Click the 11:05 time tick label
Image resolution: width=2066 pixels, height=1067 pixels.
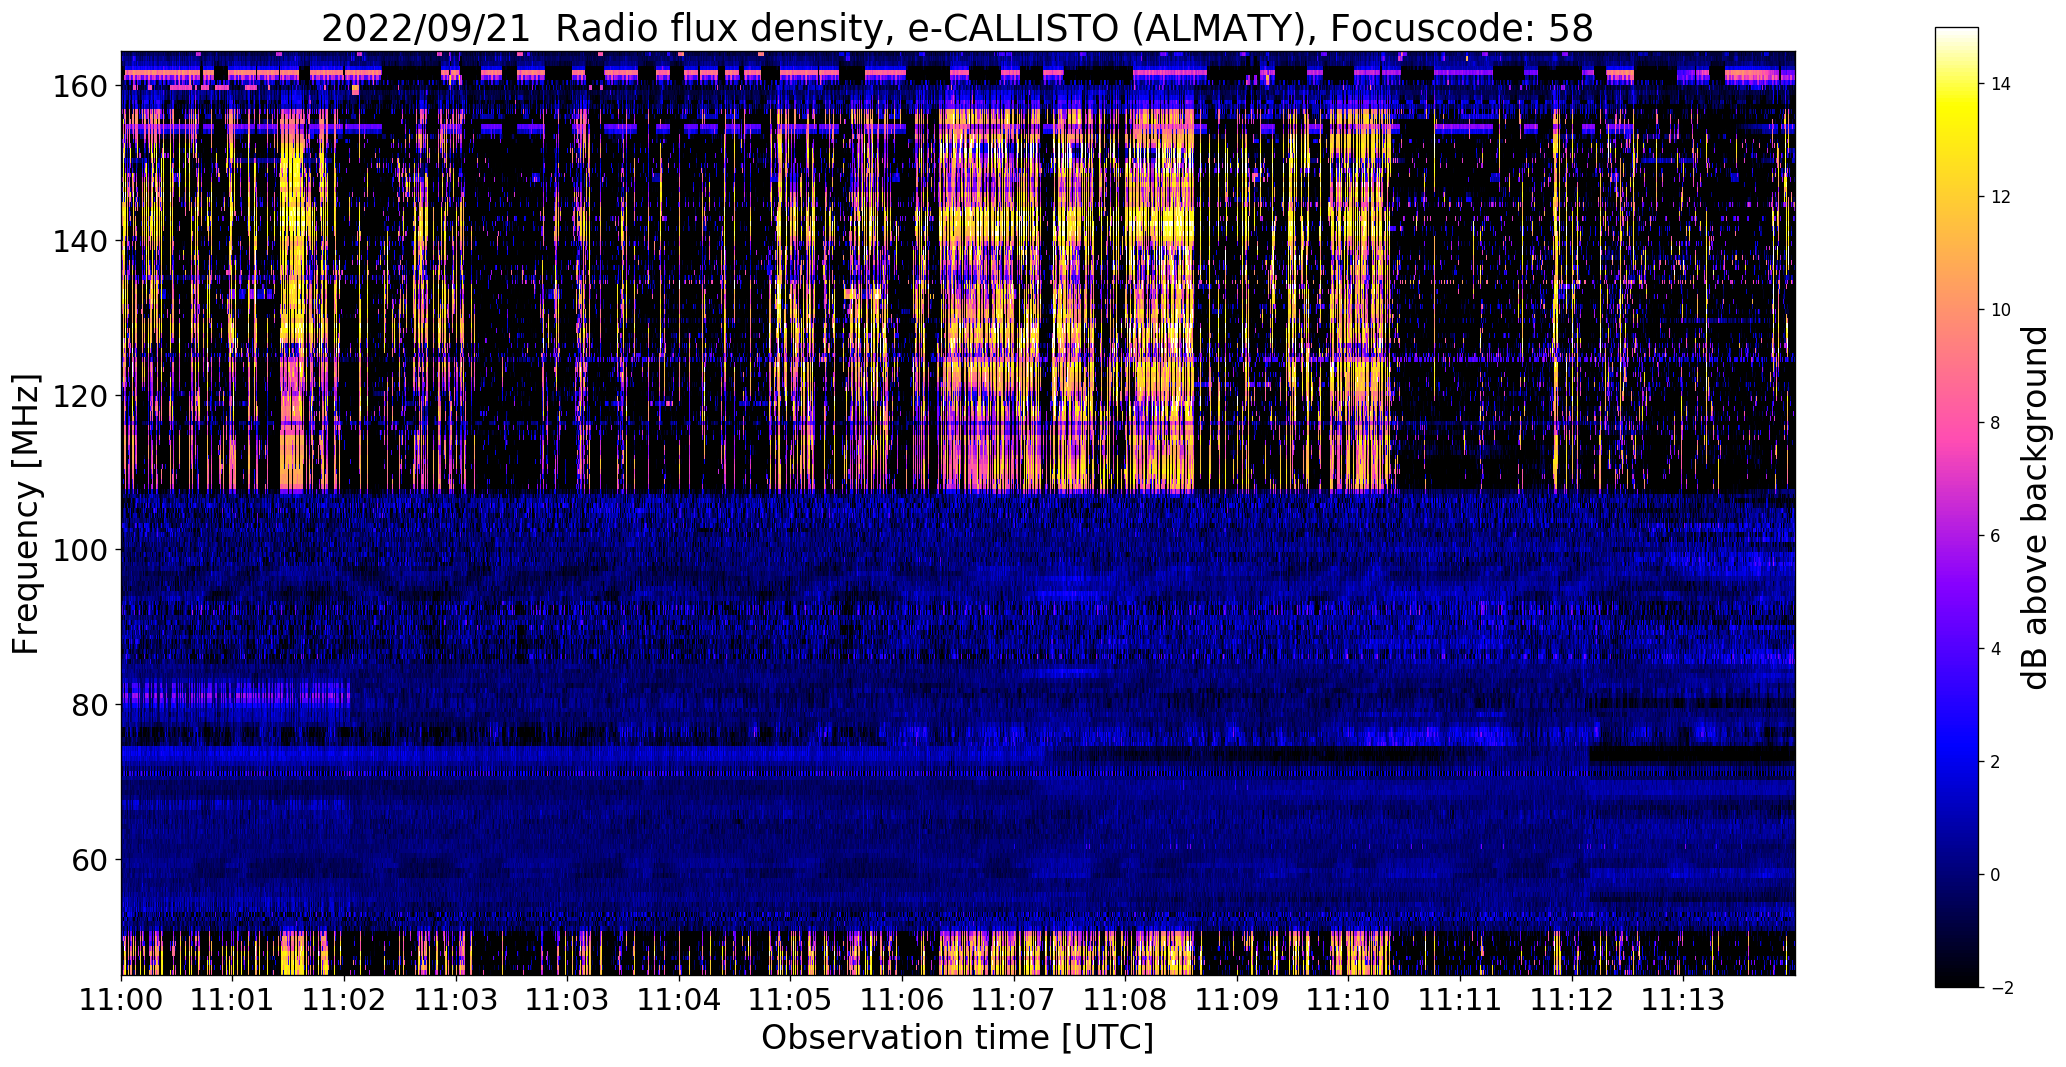(x=791, y=1000)
